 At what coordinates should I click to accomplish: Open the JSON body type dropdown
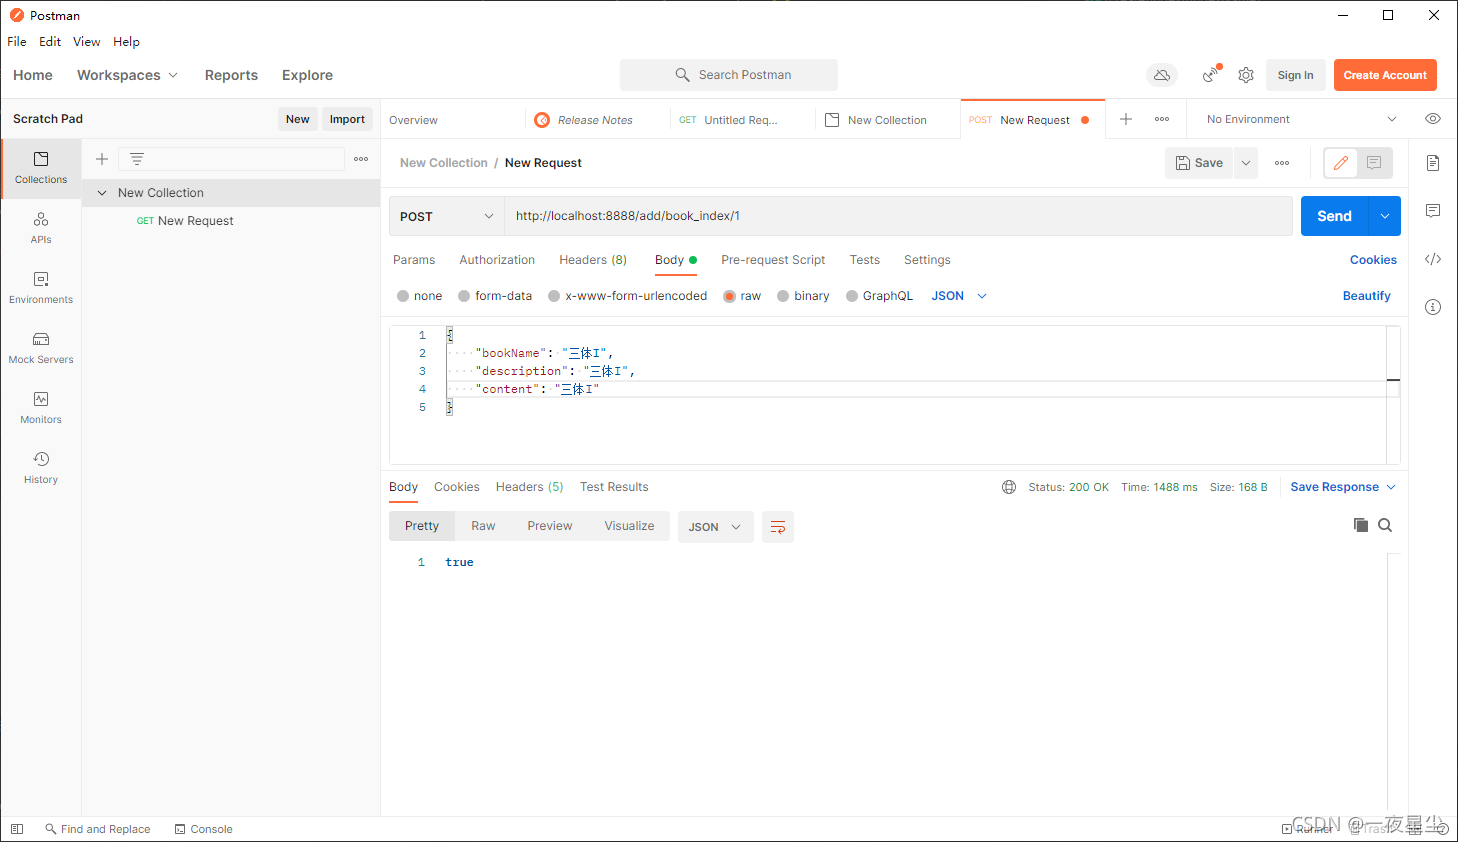click(x=959, y=296)
